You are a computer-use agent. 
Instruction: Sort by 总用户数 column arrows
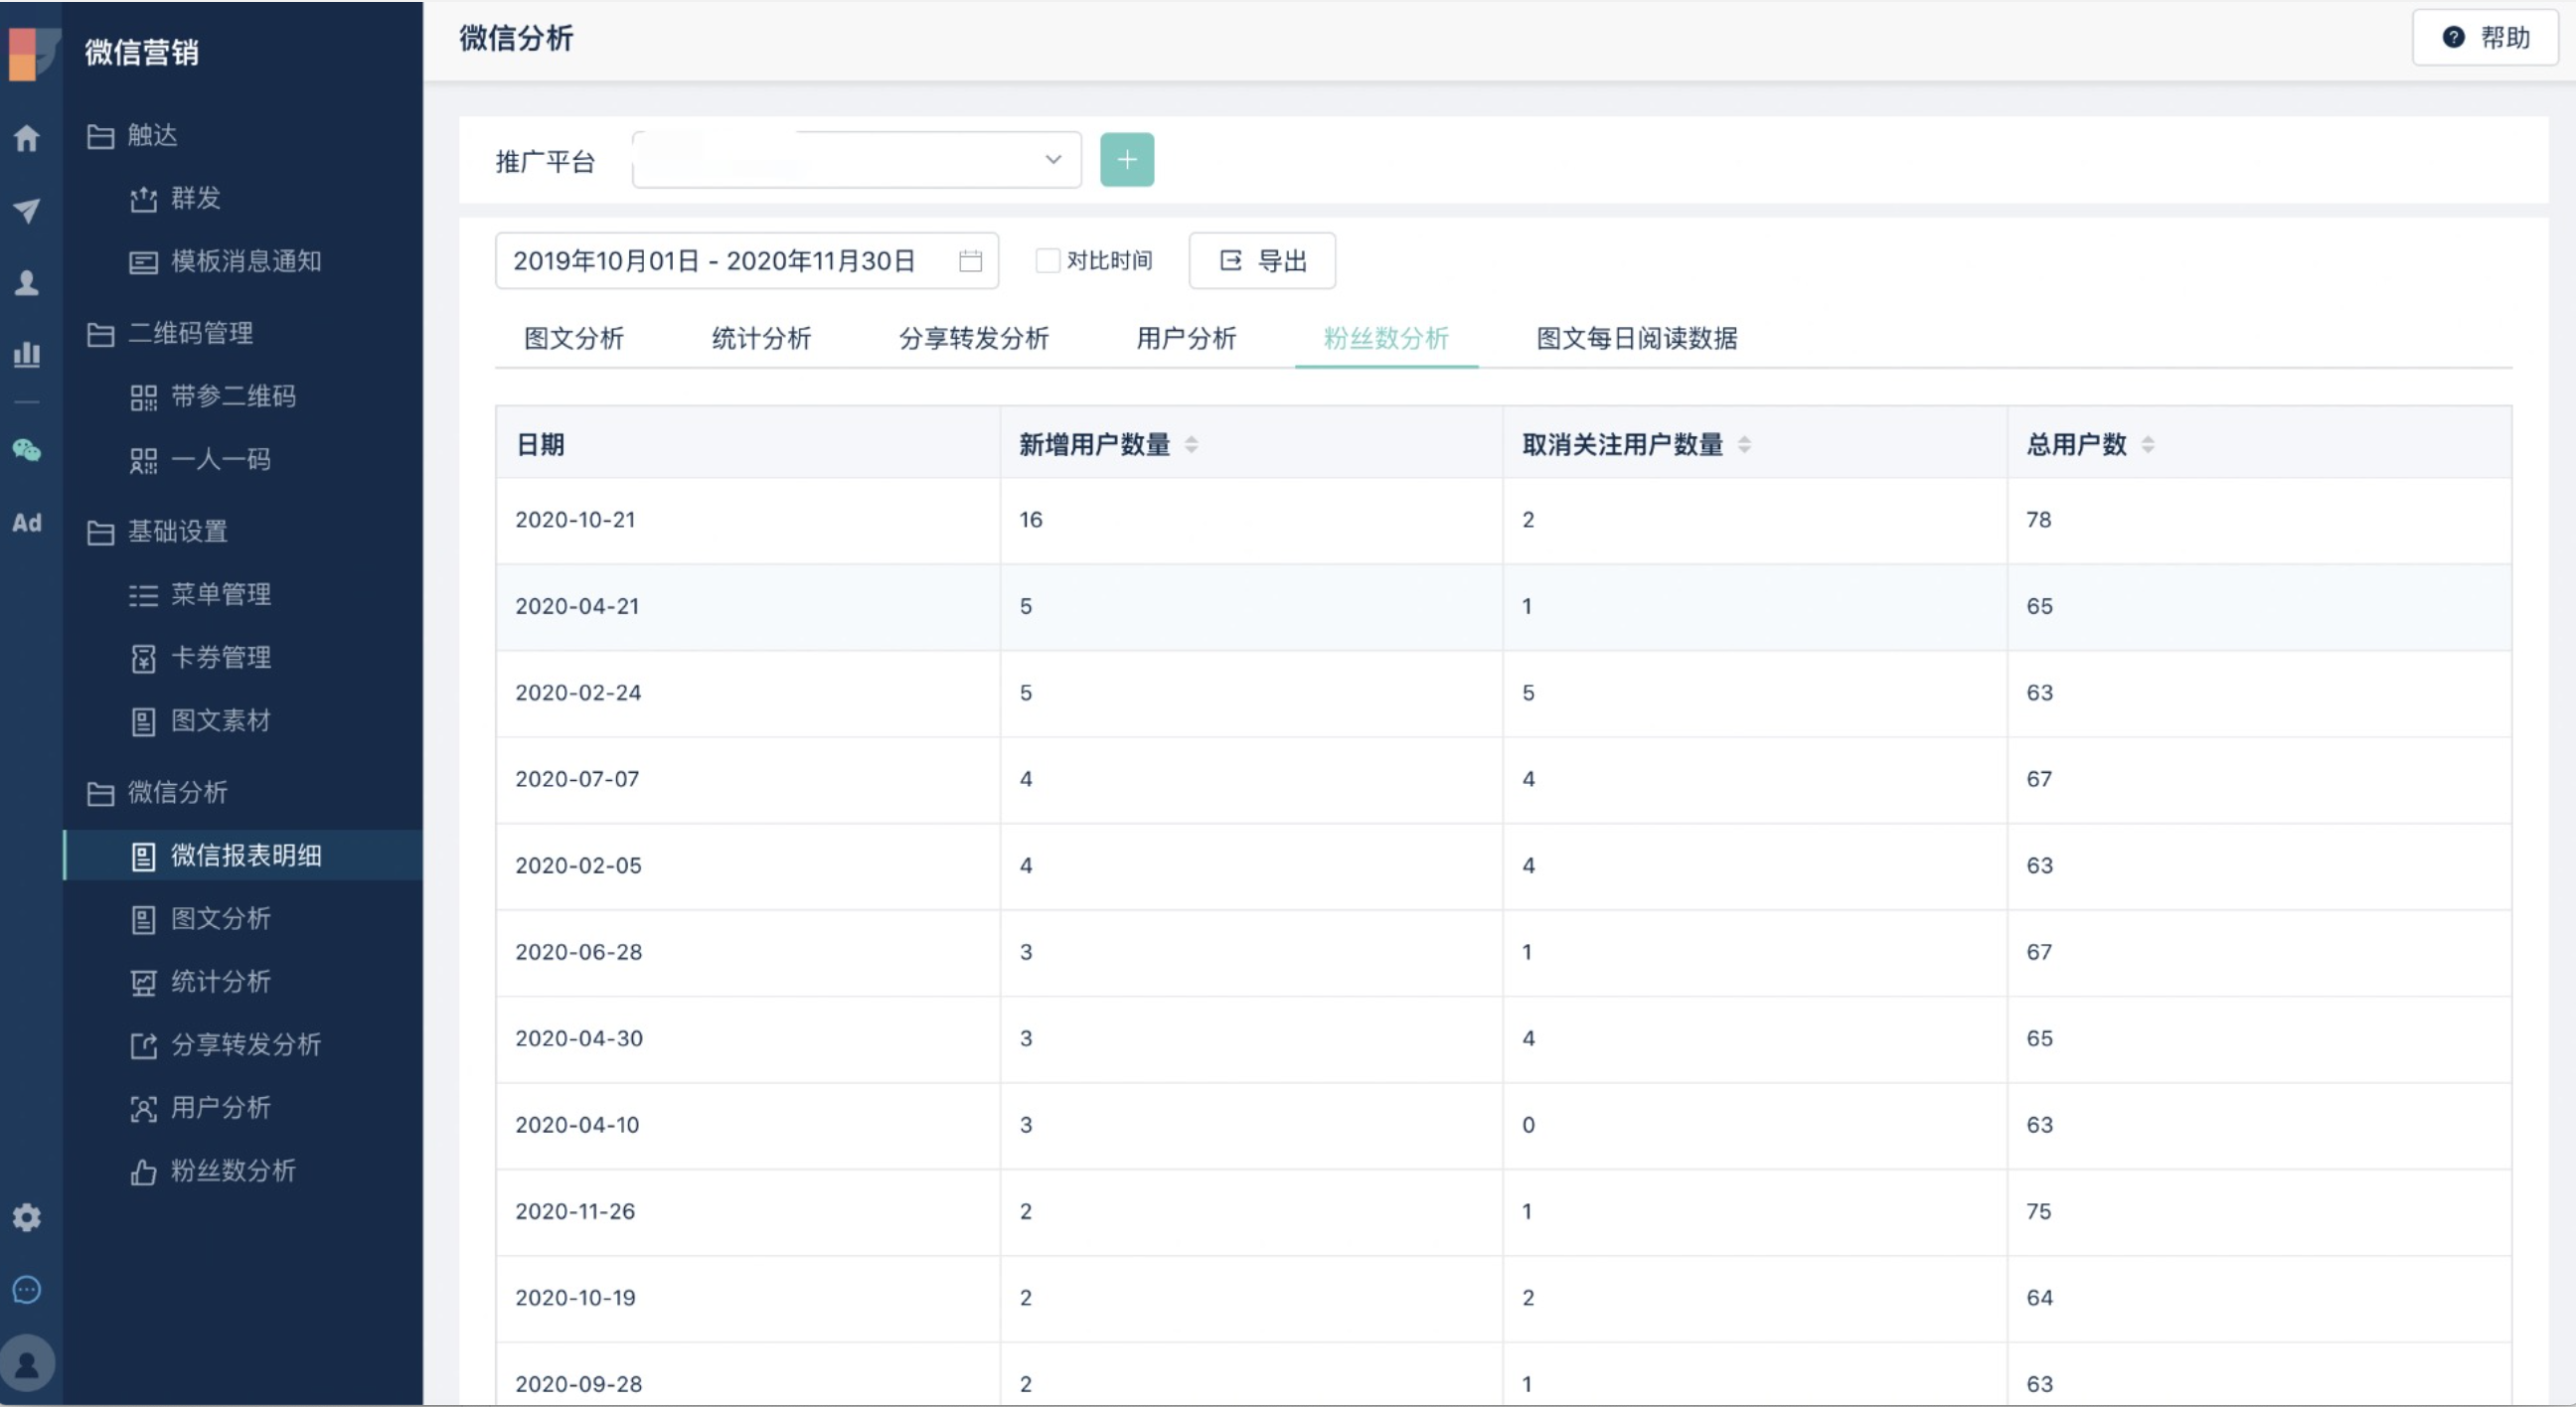pyautogui.click(x=2148, y=445)
